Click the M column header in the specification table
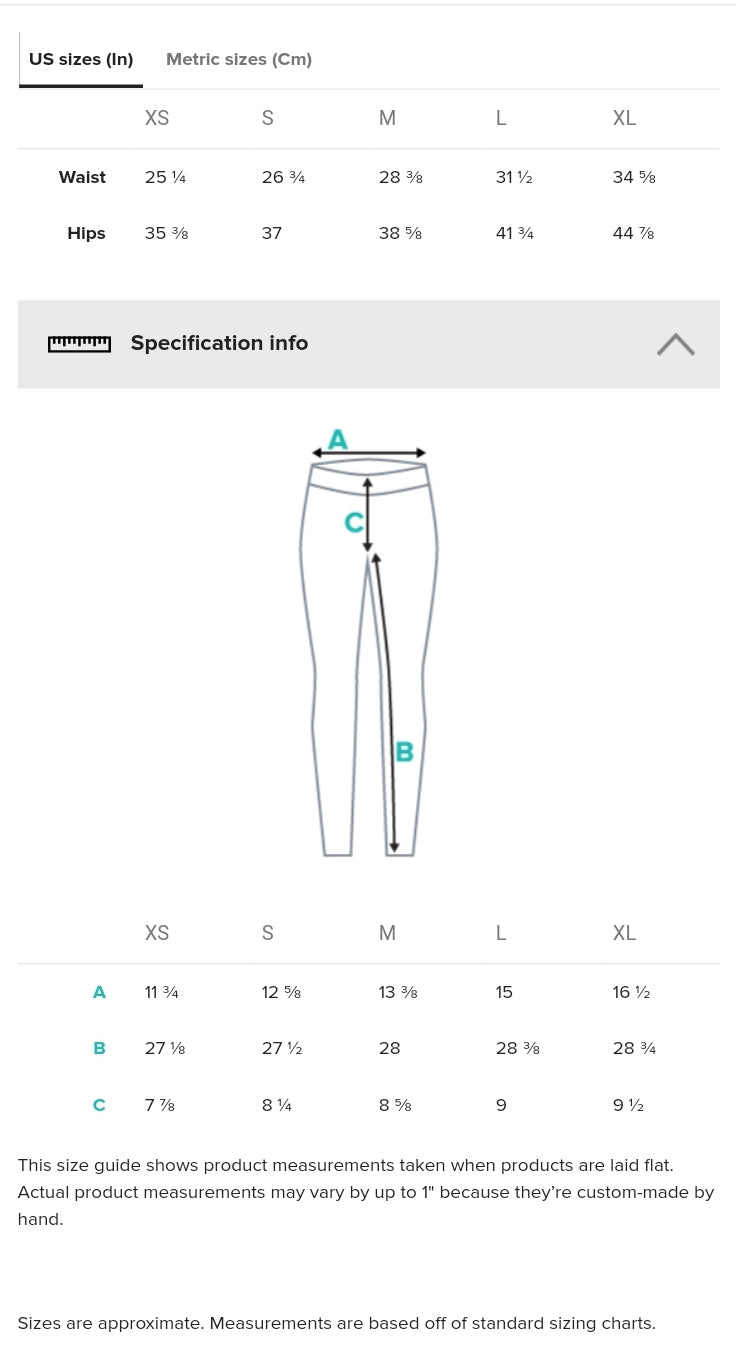 click(387, 933)
